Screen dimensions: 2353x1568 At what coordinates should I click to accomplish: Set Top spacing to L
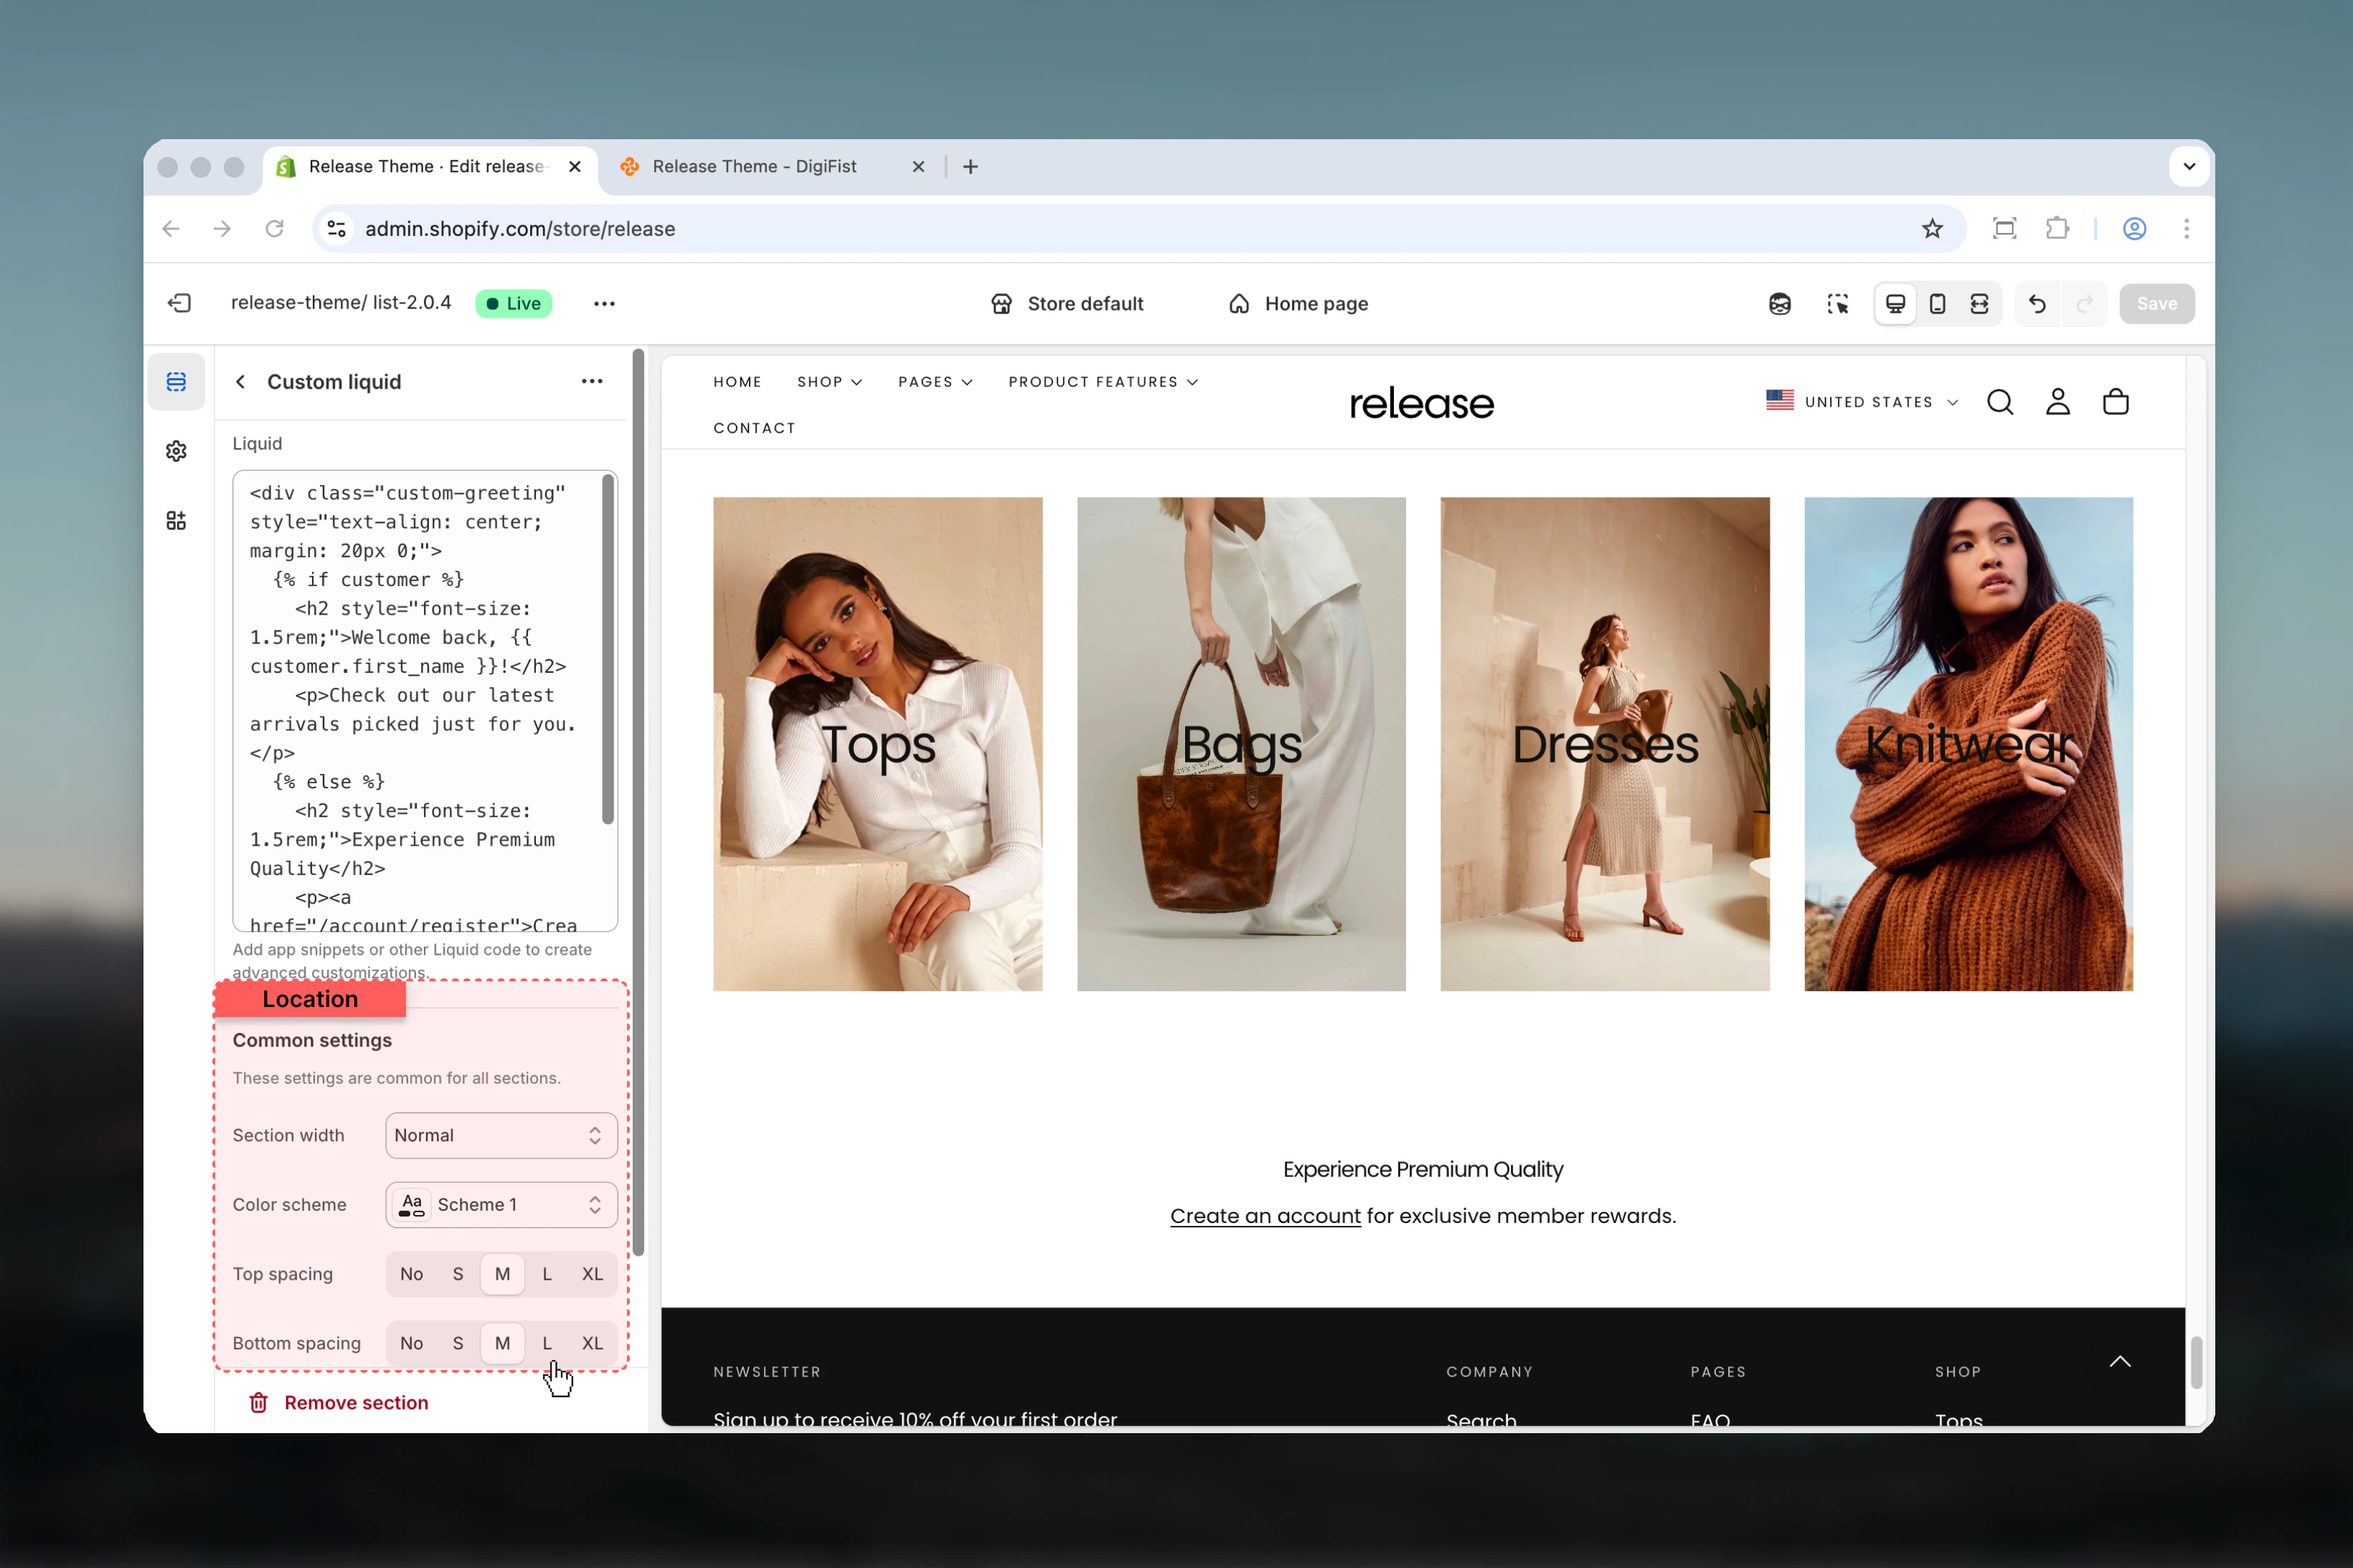click(547, 1274)
